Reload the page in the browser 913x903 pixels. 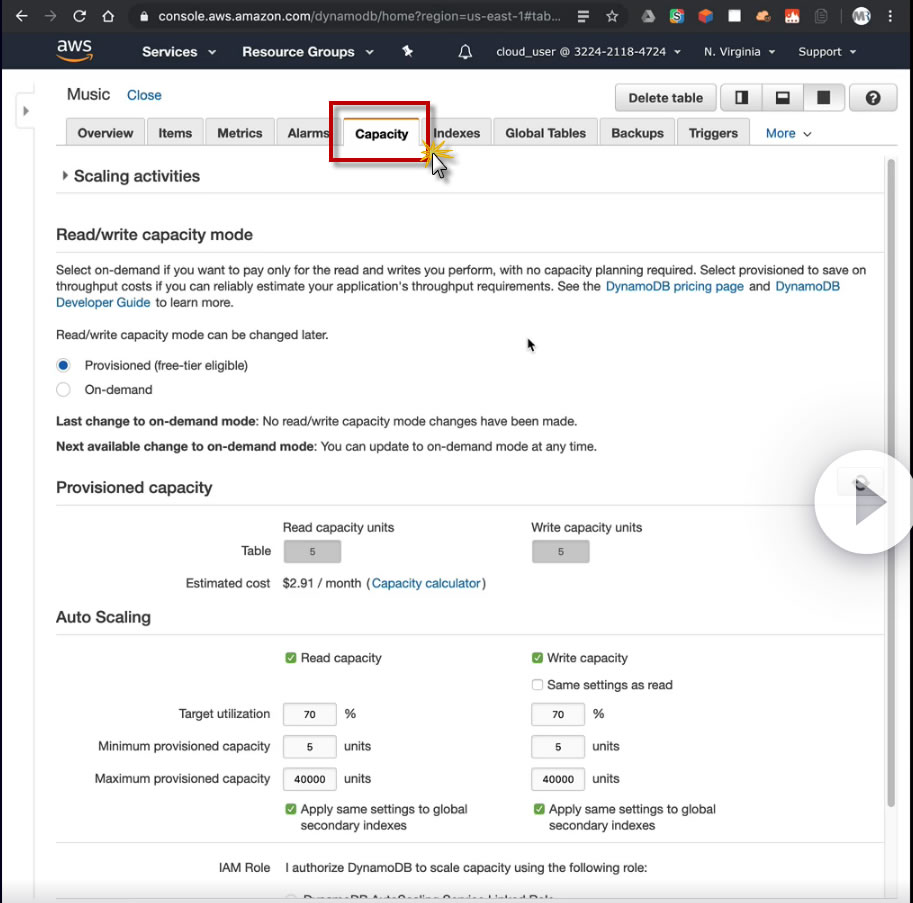pos(79,17)
